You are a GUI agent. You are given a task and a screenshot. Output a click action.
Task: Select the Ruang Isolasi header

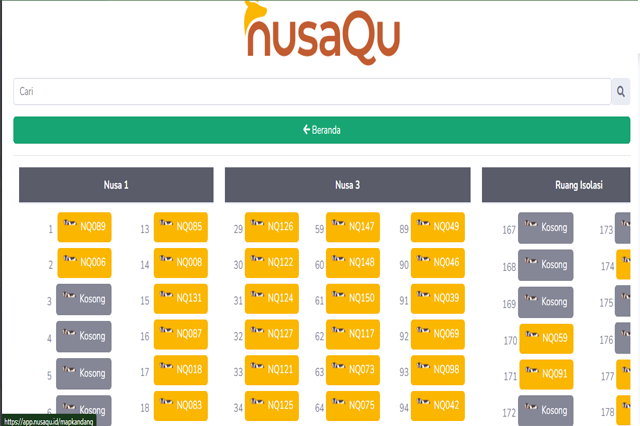click(x=556, y=185)
